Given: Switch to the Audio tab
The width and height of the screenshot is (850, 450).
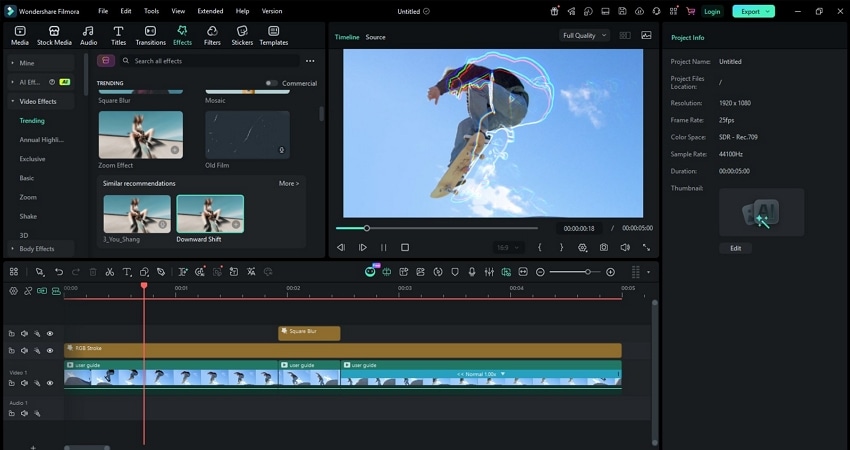Looking at the screenshot, I should tap(88, 36).
